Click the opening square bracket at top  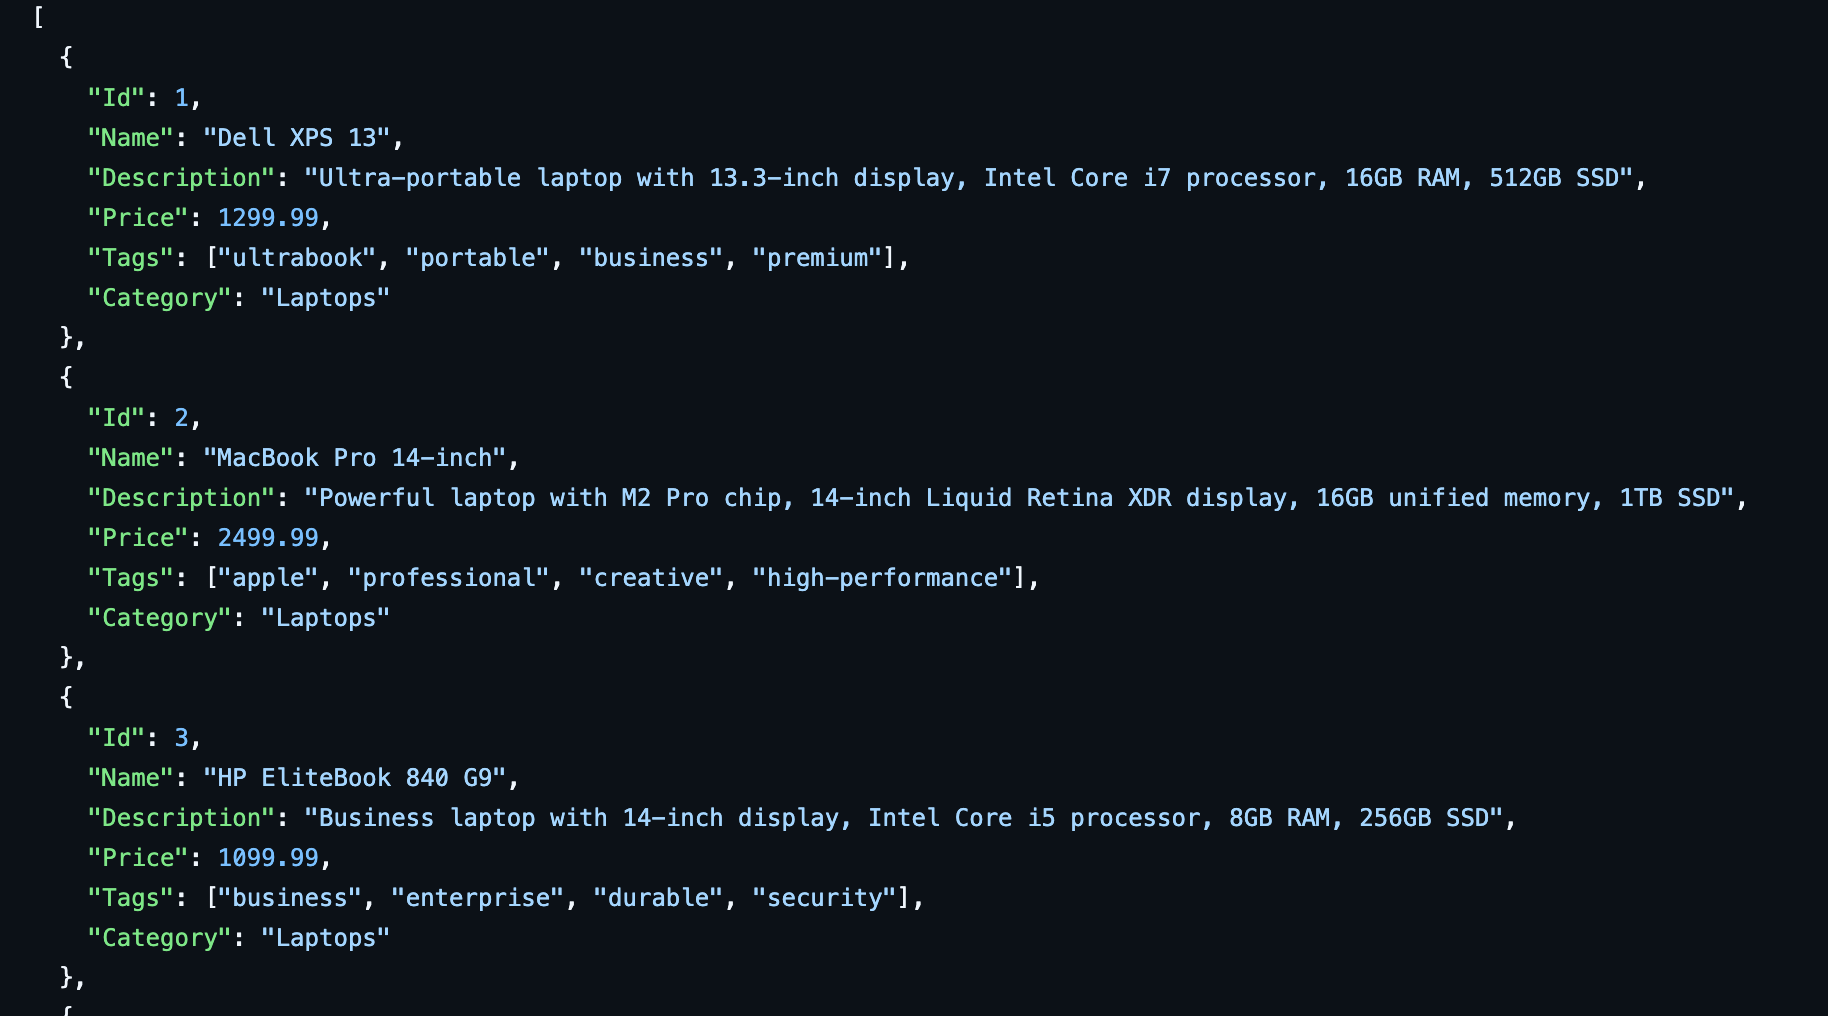point(38,17)
